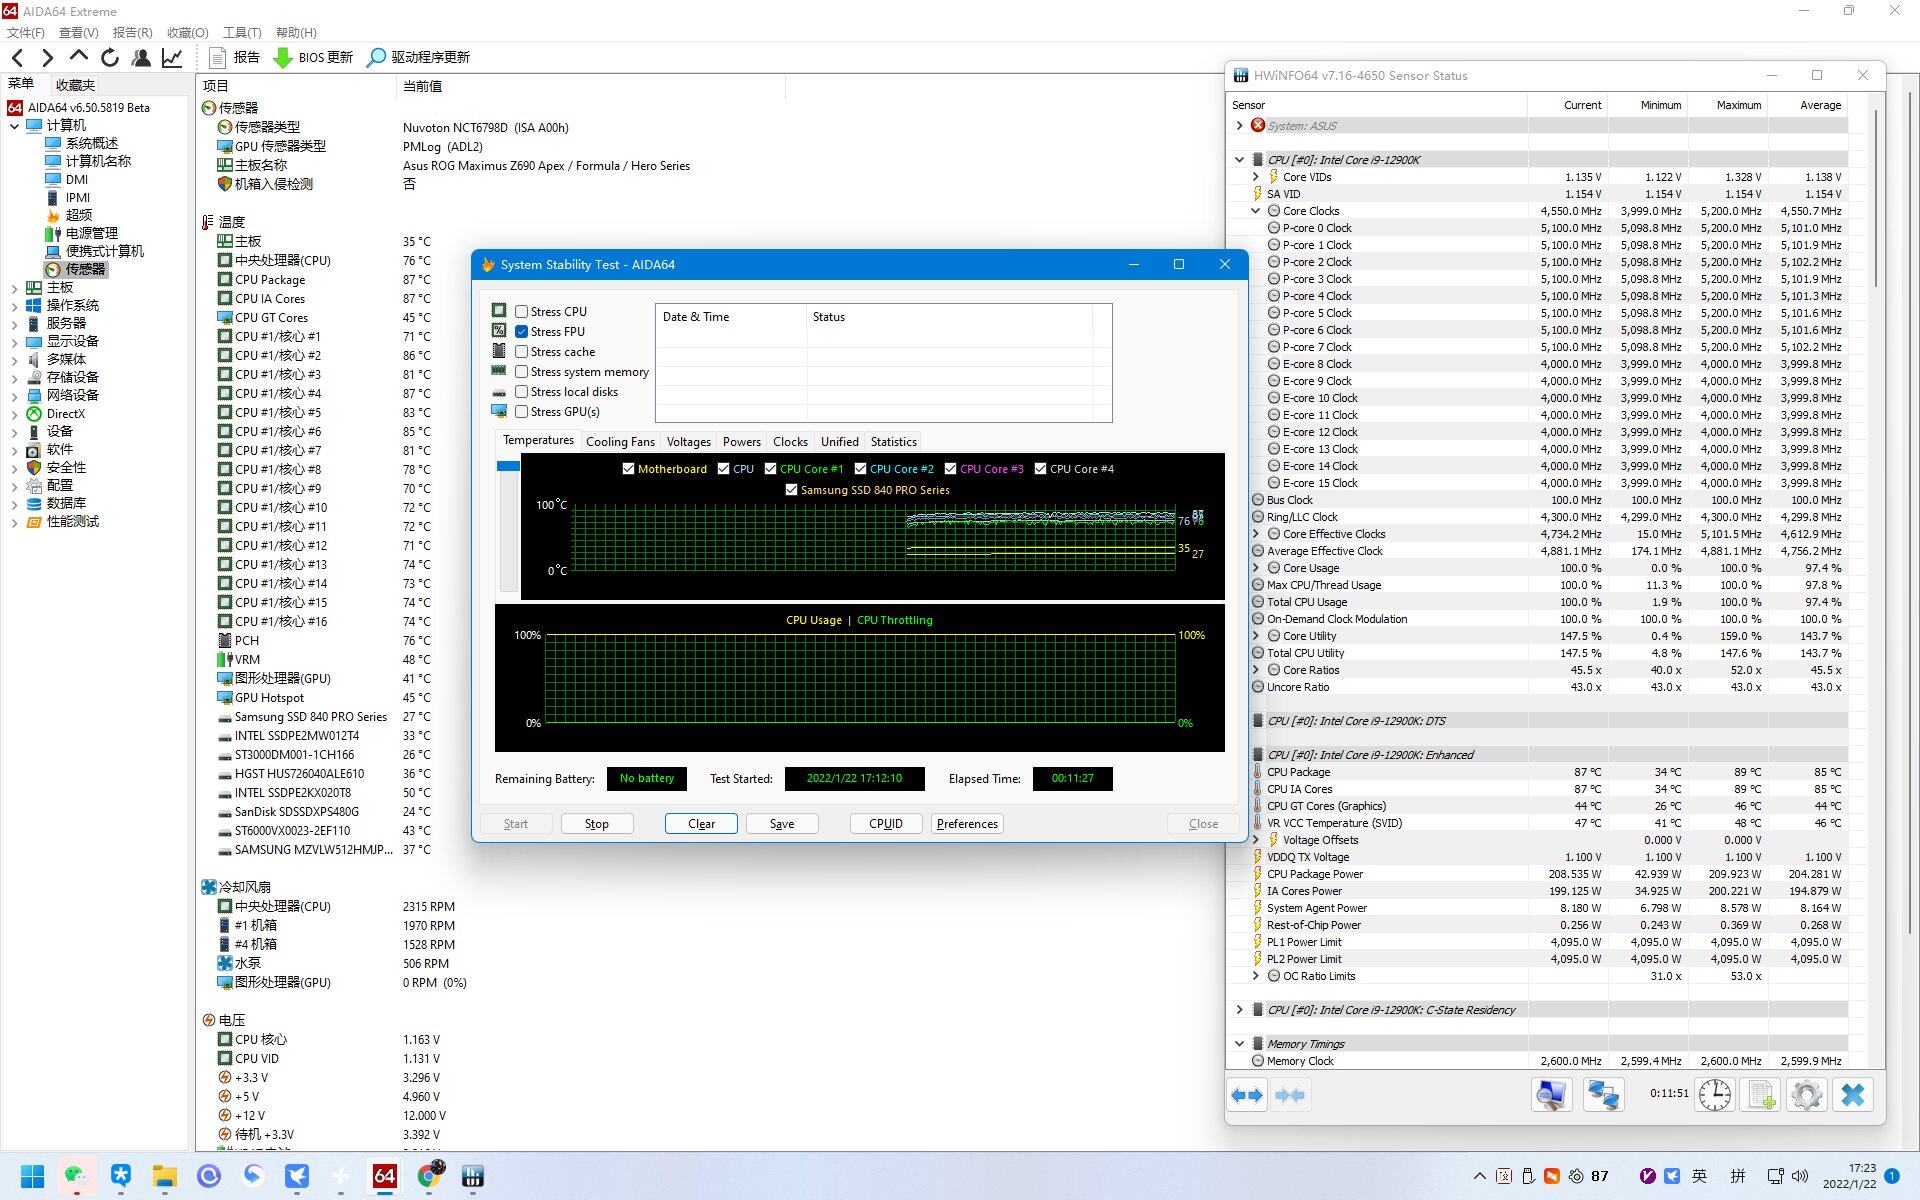The width and height of the screenshot is (1920, 1200).
Task: Switch to Voltages tab
Action: pos(689,442)
